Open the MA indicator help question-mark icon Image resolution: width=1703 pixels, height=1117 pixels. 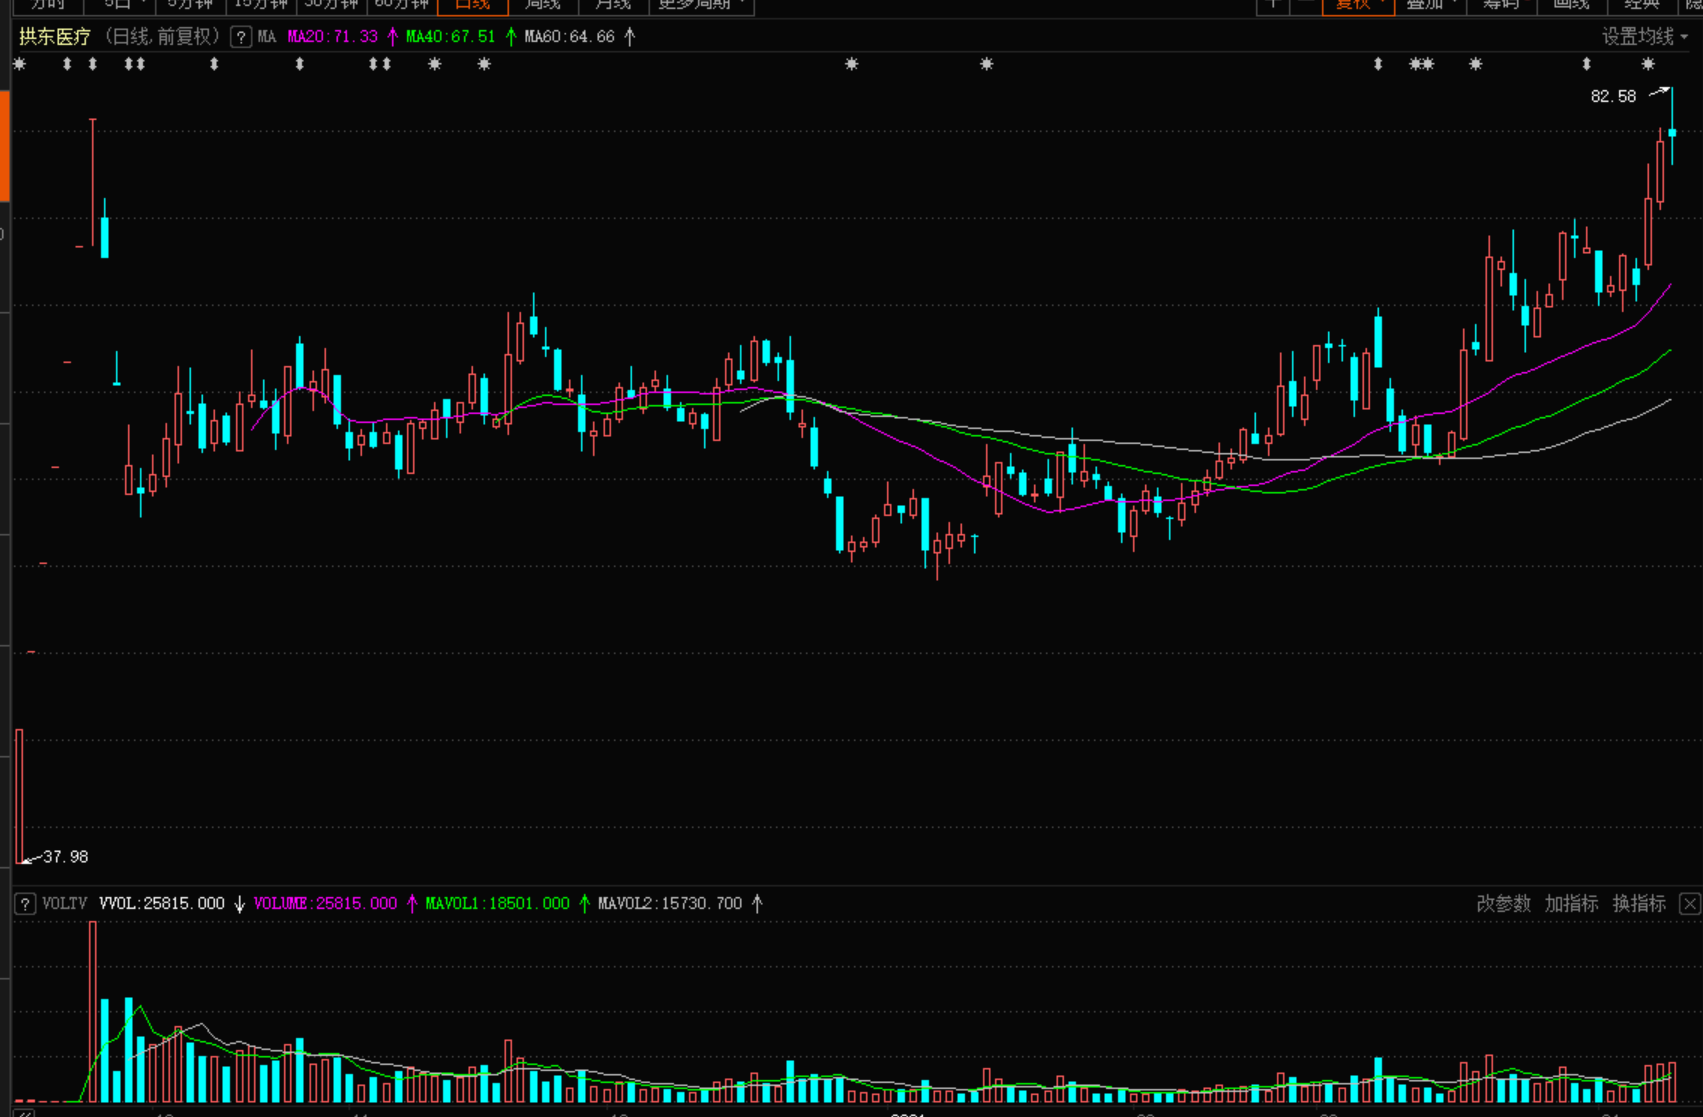point(240,37)
